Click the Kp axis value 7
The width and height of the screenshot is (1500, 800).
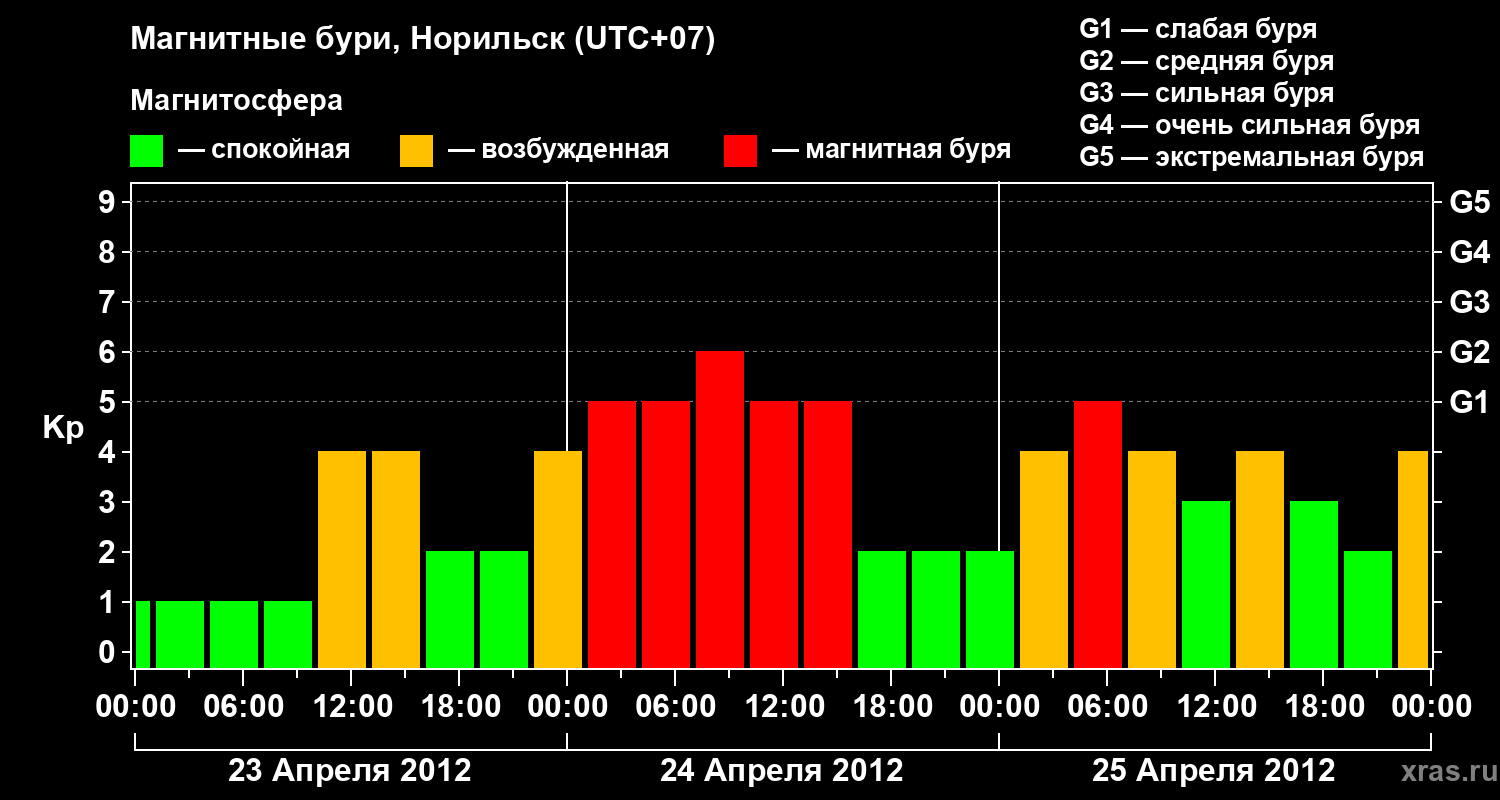point(109,302)
